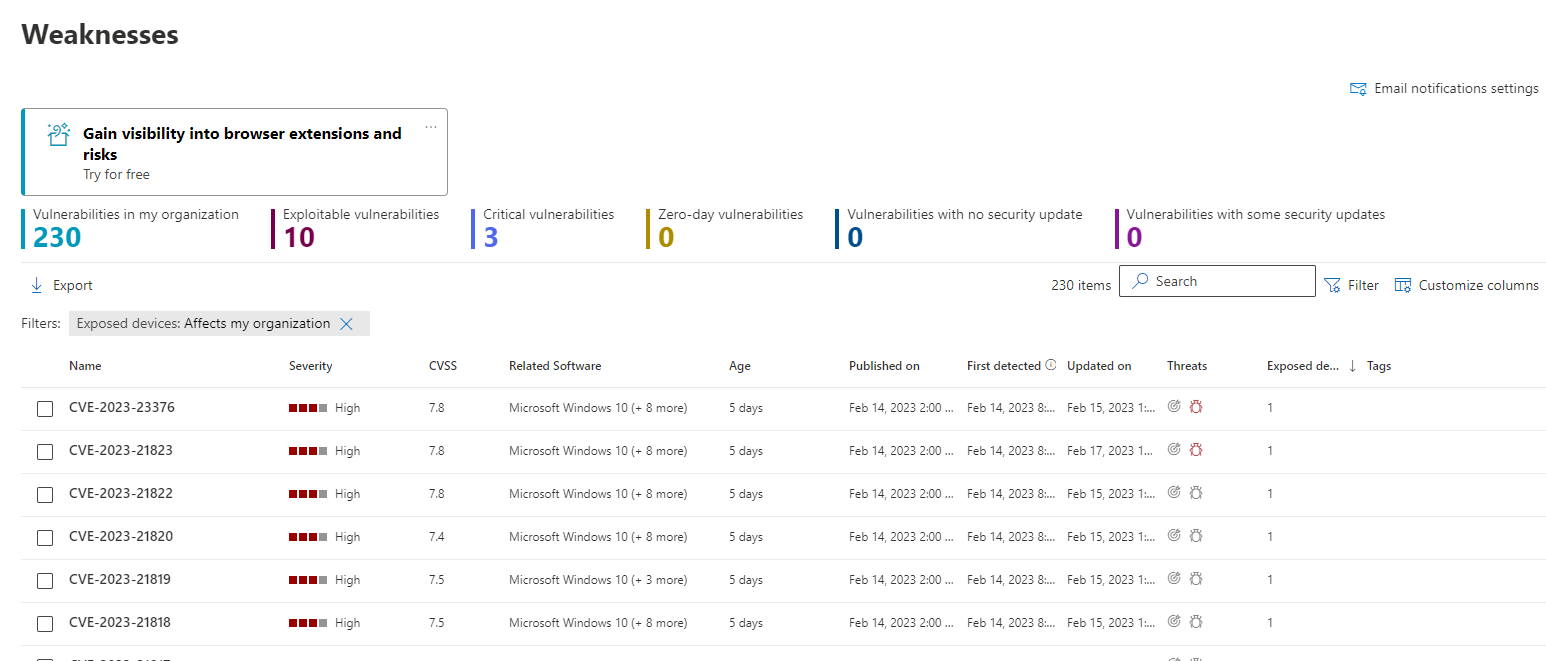Click the Export download arrow icon

37,286
